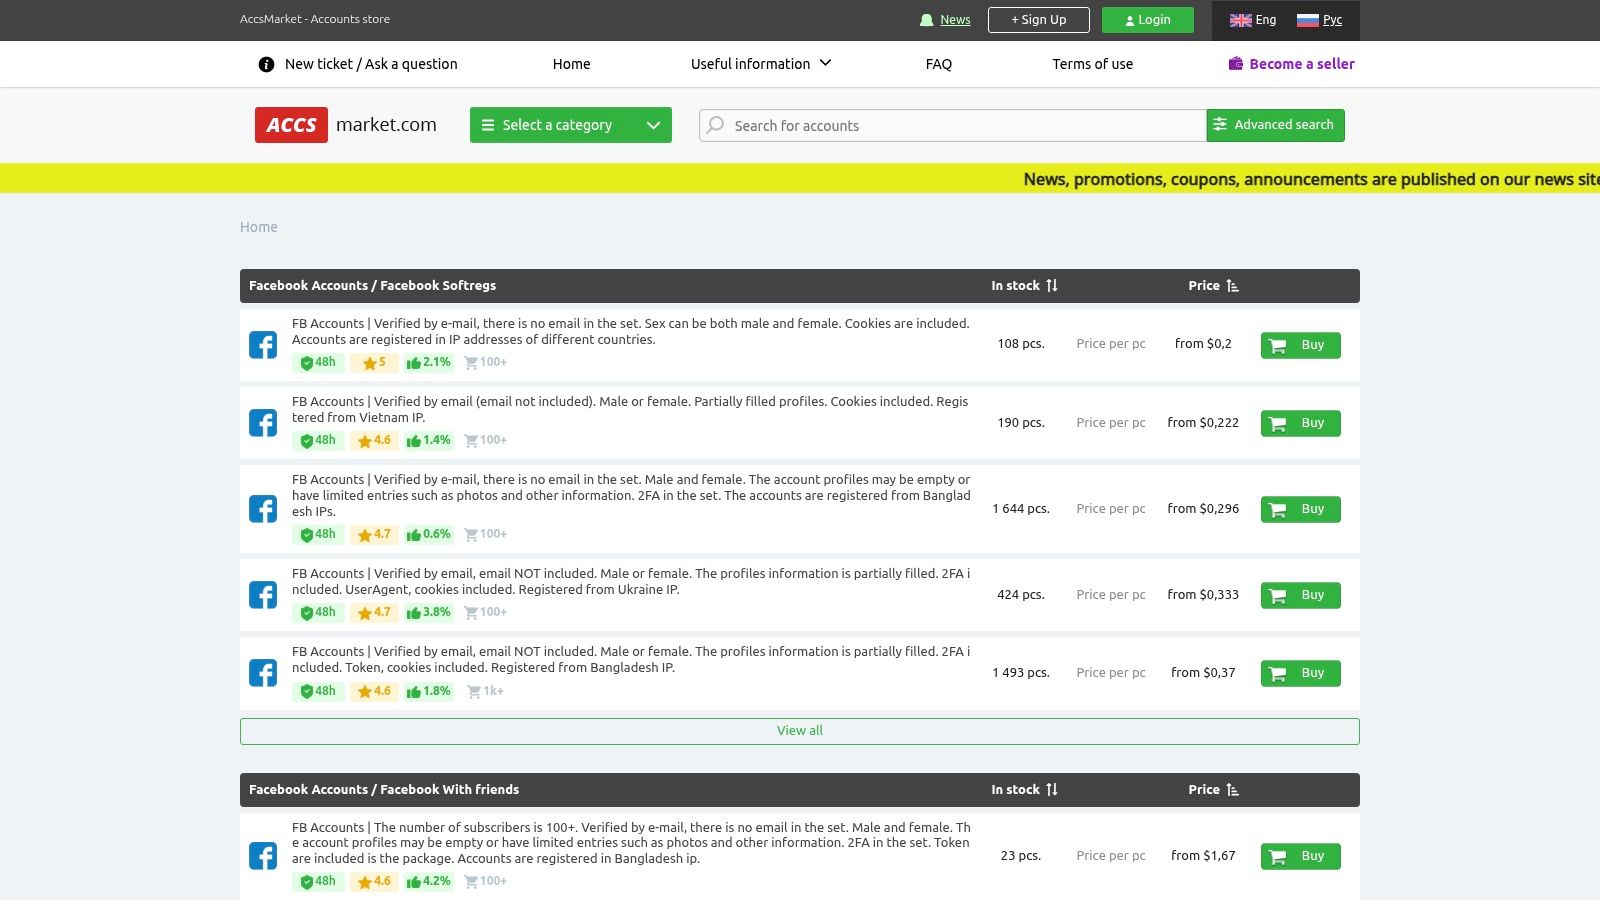Click Facebook icon of the $1,67 listing
Image resolution: width=1600 pixels, height=900 pixels.
point(263,856)
